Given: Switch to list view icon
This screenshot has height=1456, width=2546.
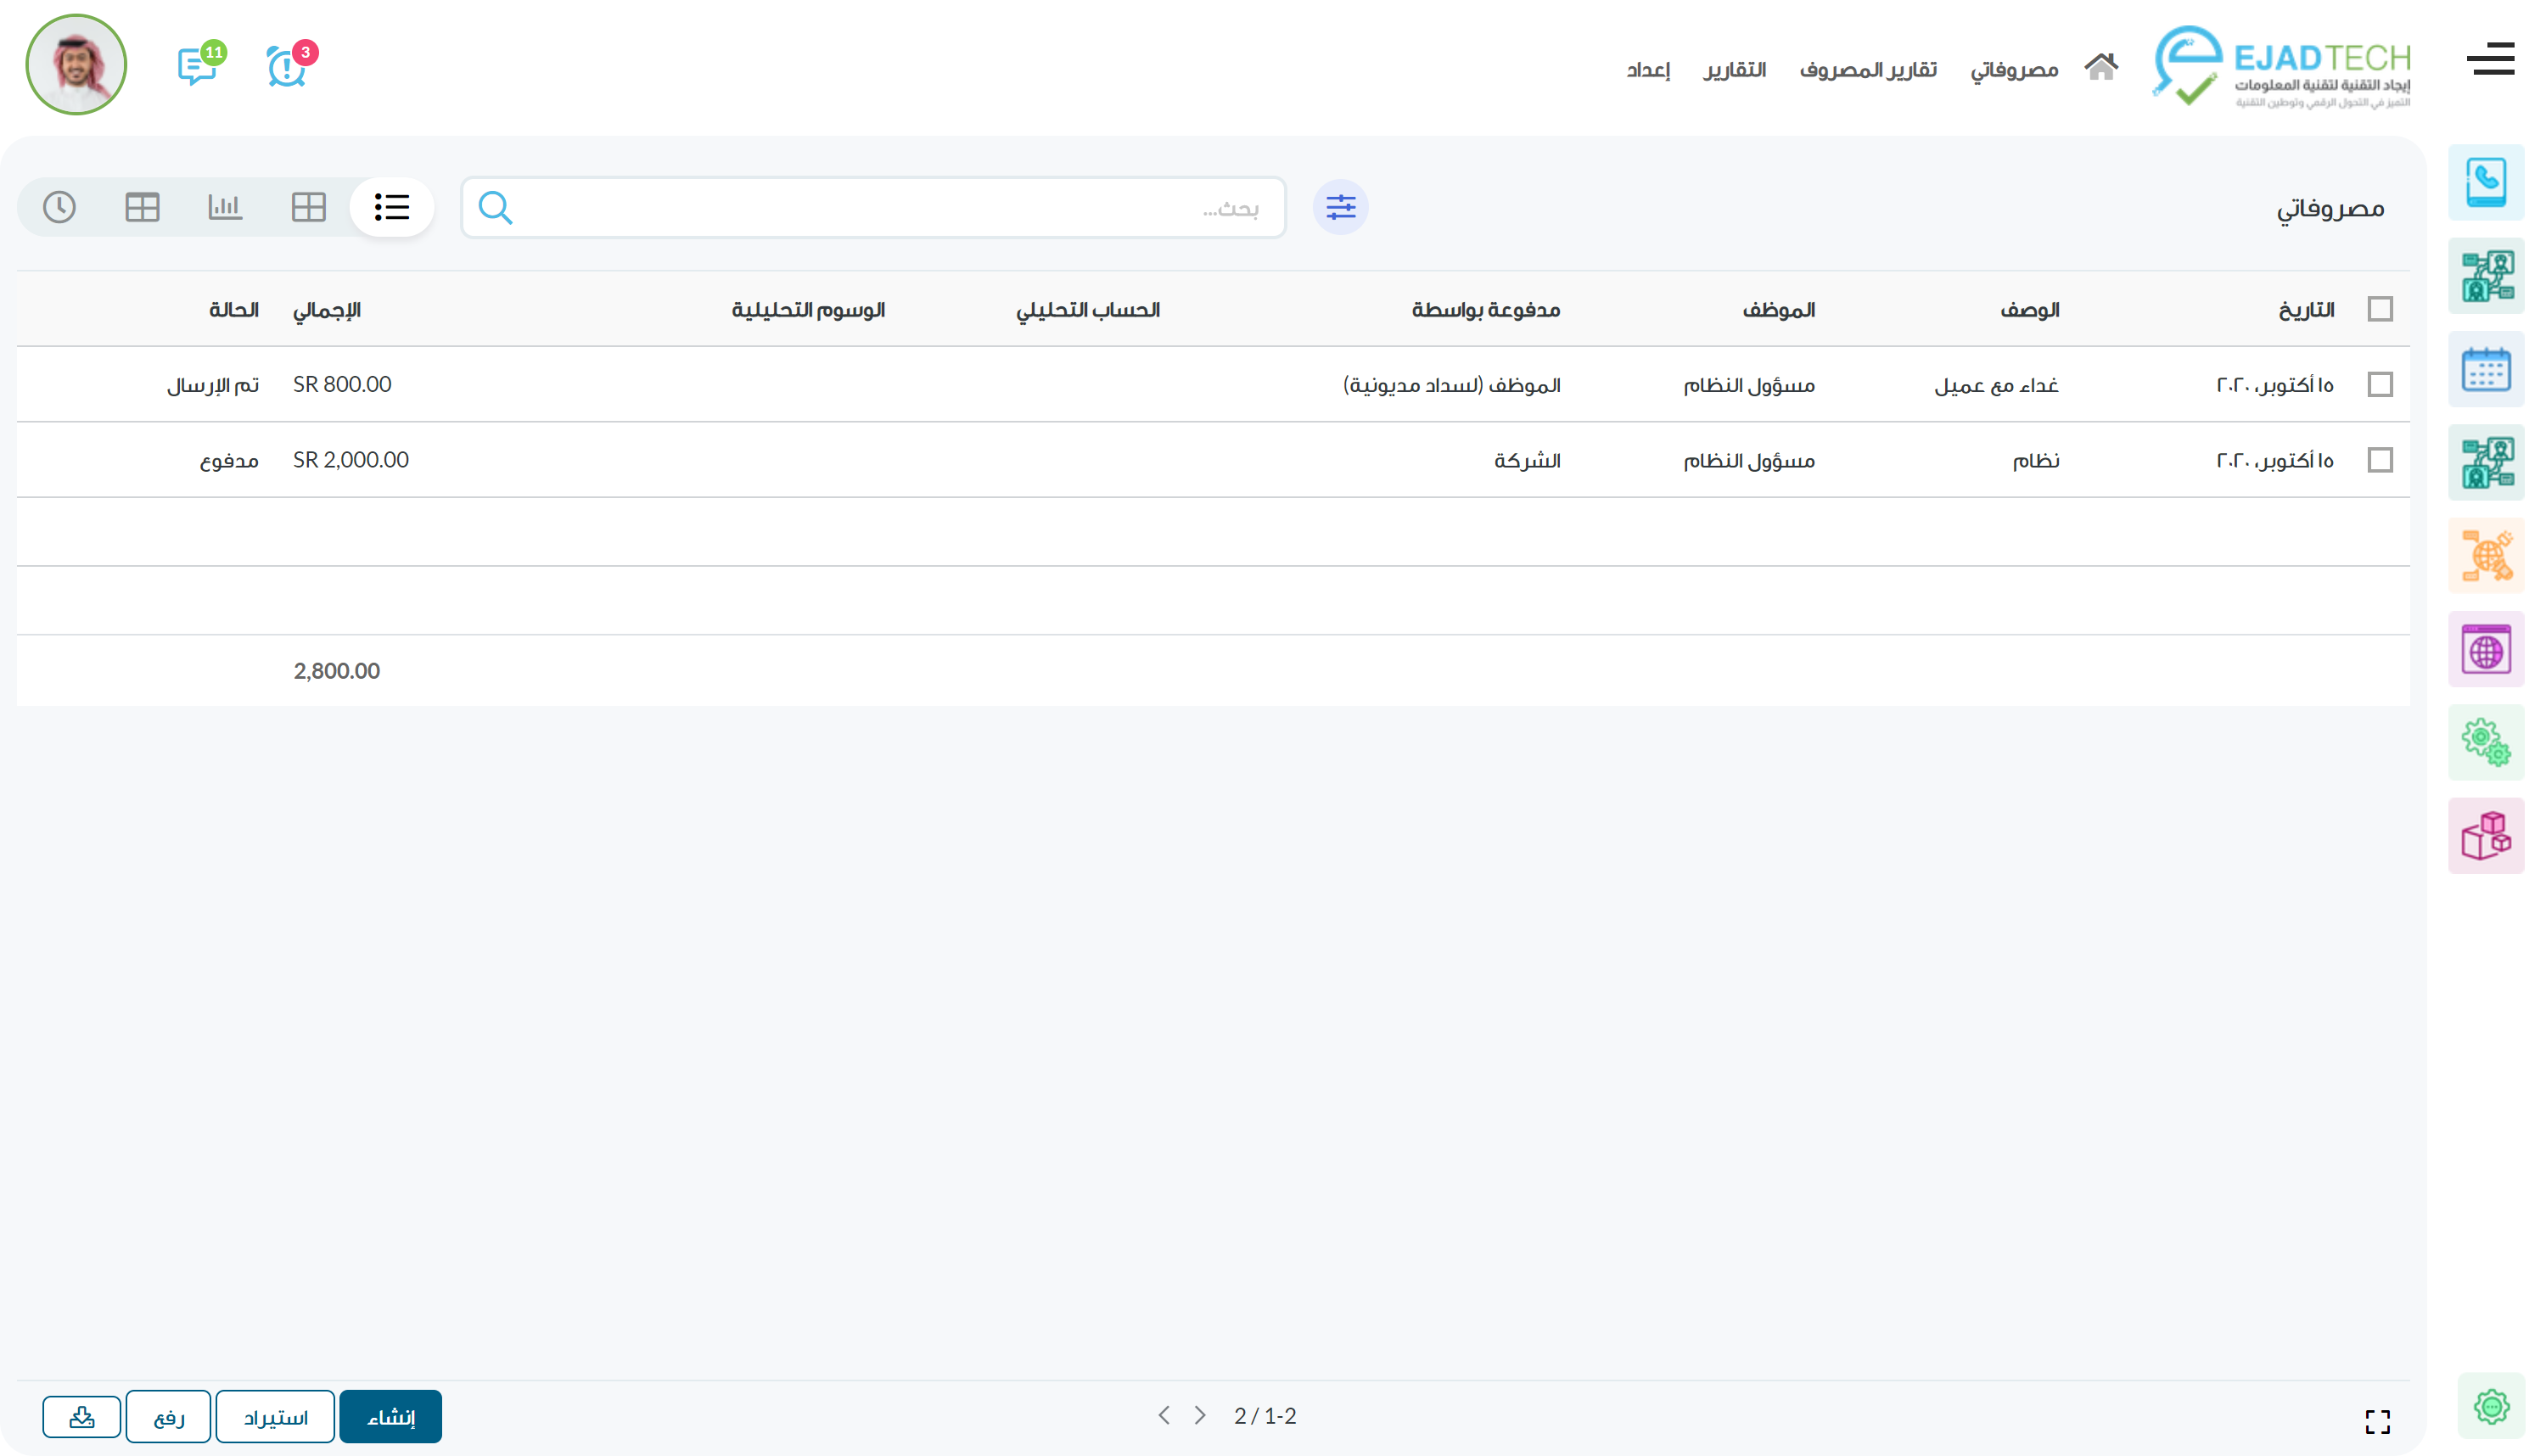Looking at the screenshot, I should [391, 207].
